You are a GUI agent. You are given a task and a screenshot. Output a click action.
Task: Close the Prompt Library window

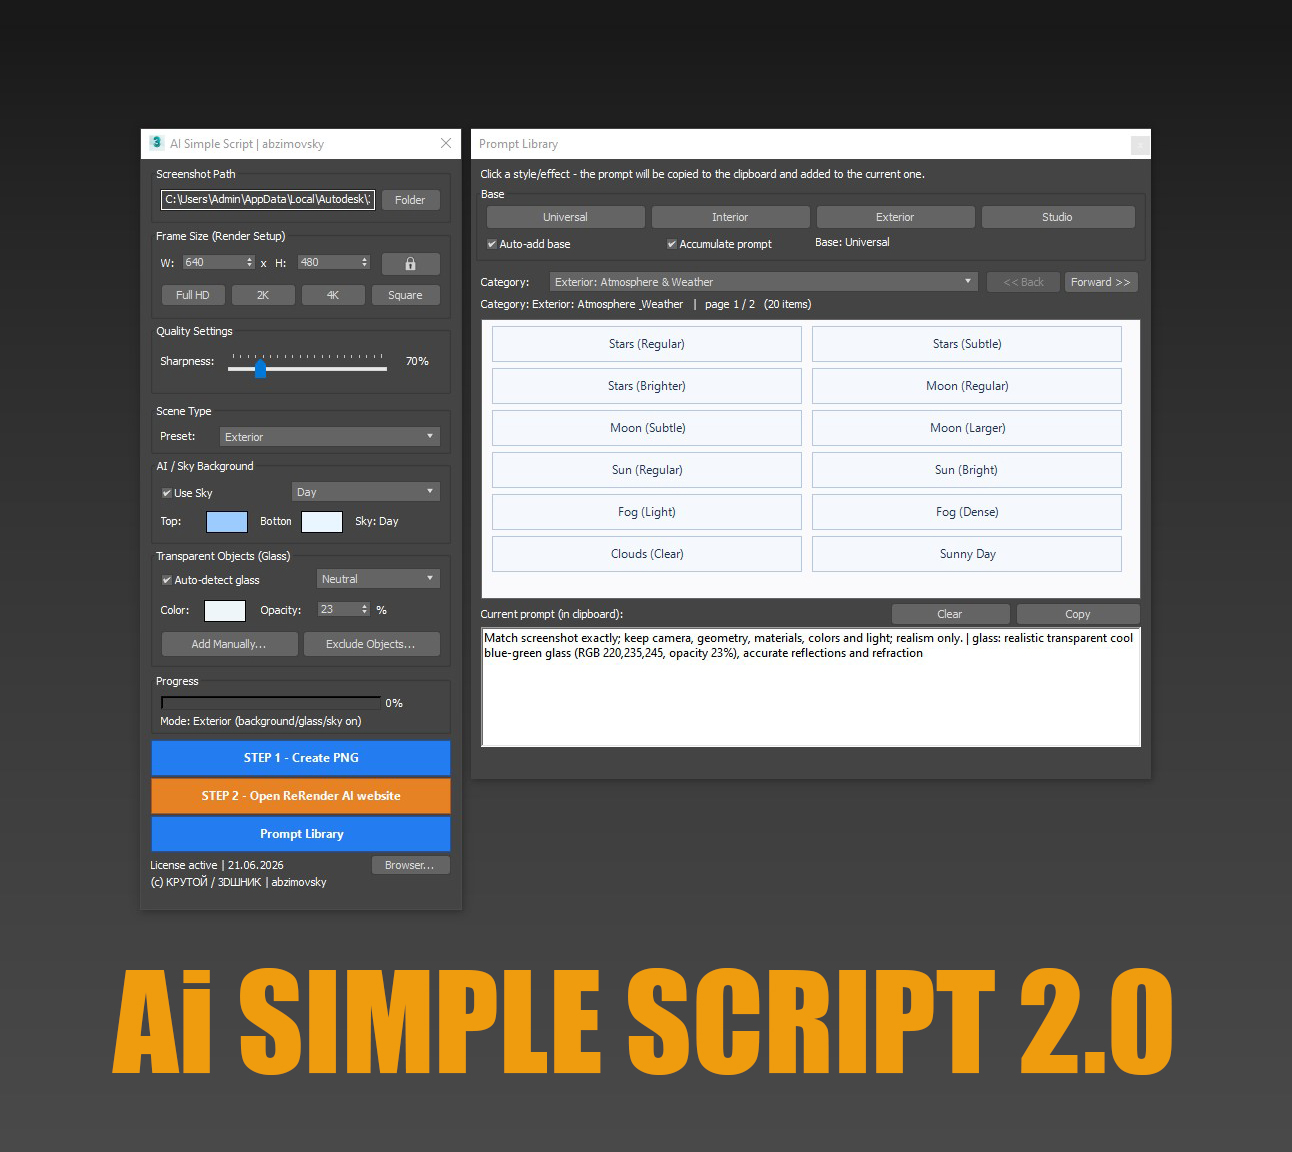[x=1139, y=146]
